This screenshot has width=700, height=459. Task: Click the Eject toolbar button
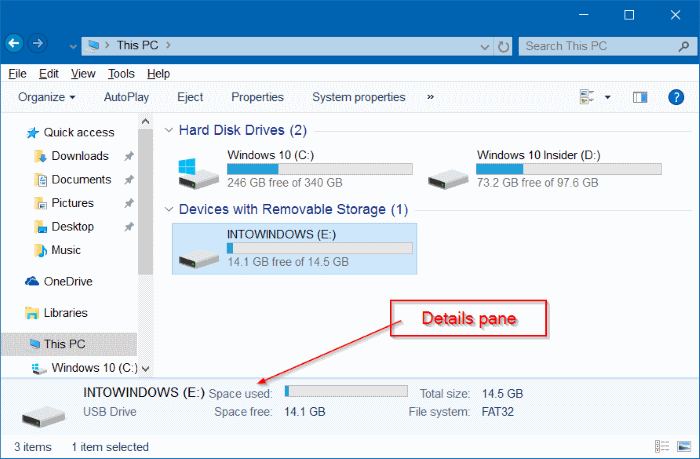(190, 97)
